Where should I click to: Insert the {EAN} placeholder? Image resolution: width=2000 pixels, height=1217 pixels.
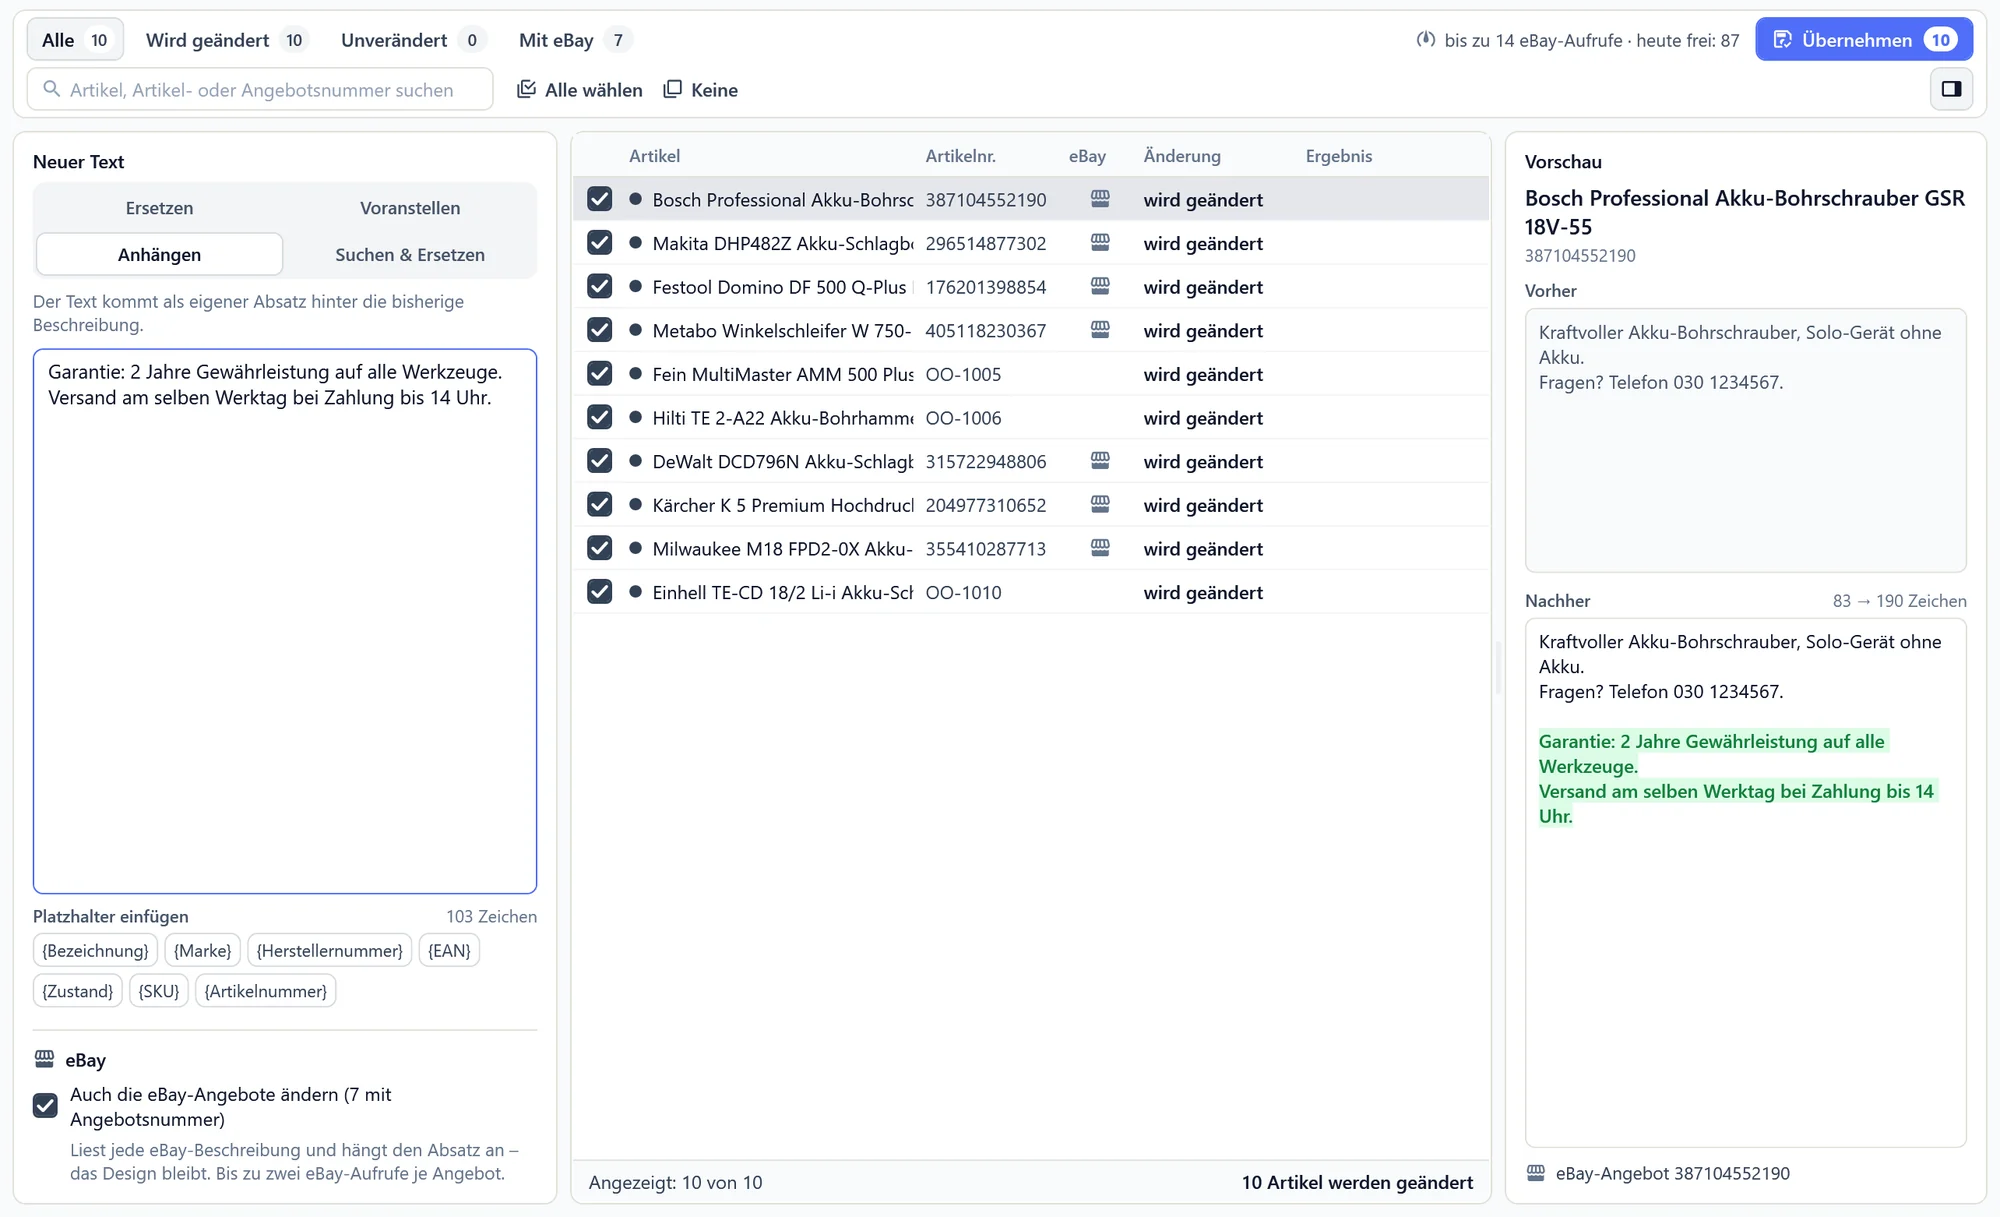coord(449,951)
